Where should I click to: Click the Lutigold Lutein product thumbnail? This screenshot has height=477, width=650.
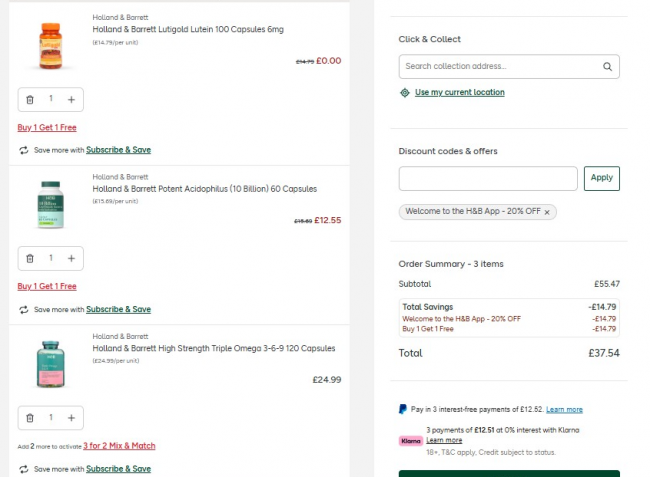[50, 48]
